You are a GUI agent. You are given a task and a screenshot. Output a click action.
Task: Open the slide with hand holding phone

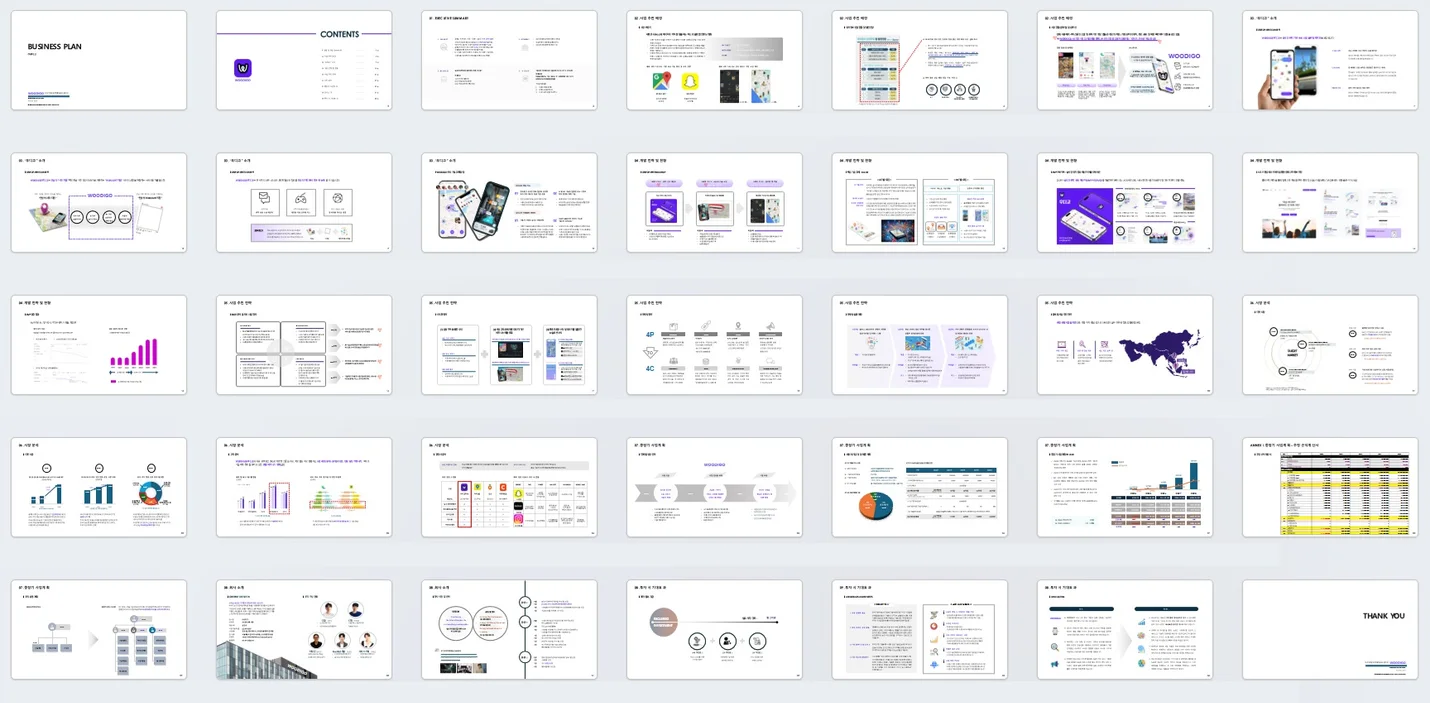click(1329, 60)
